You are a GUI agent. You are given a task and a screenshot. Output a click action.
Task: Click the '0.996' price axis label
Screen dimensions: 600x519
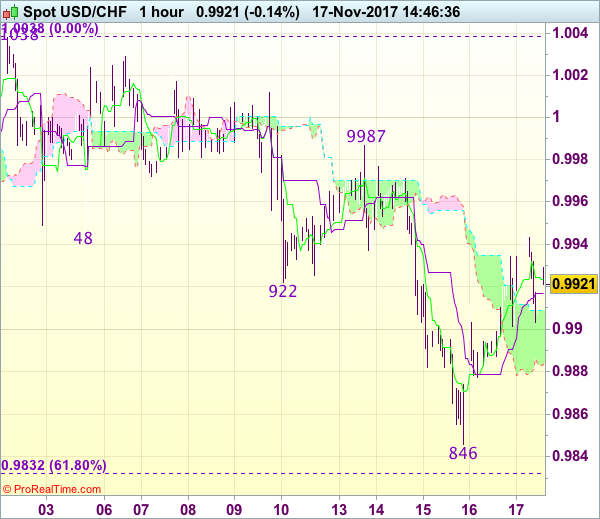570,201
